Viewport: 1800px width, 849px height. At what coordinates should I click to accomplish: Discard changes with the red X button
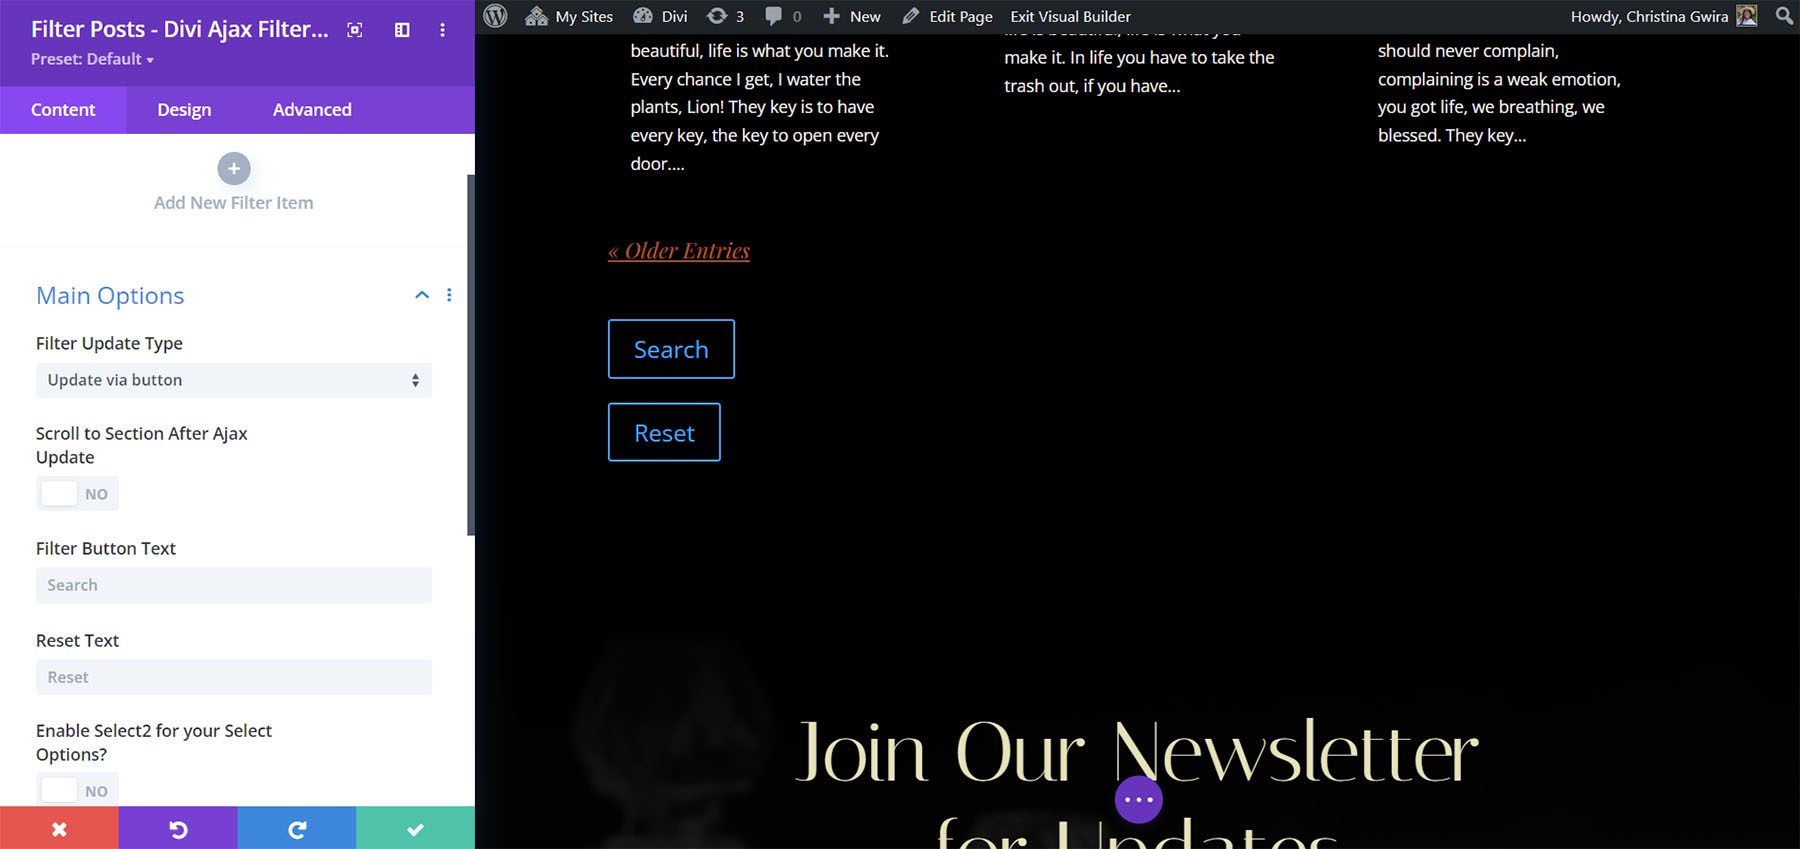(x=59, y=829)
